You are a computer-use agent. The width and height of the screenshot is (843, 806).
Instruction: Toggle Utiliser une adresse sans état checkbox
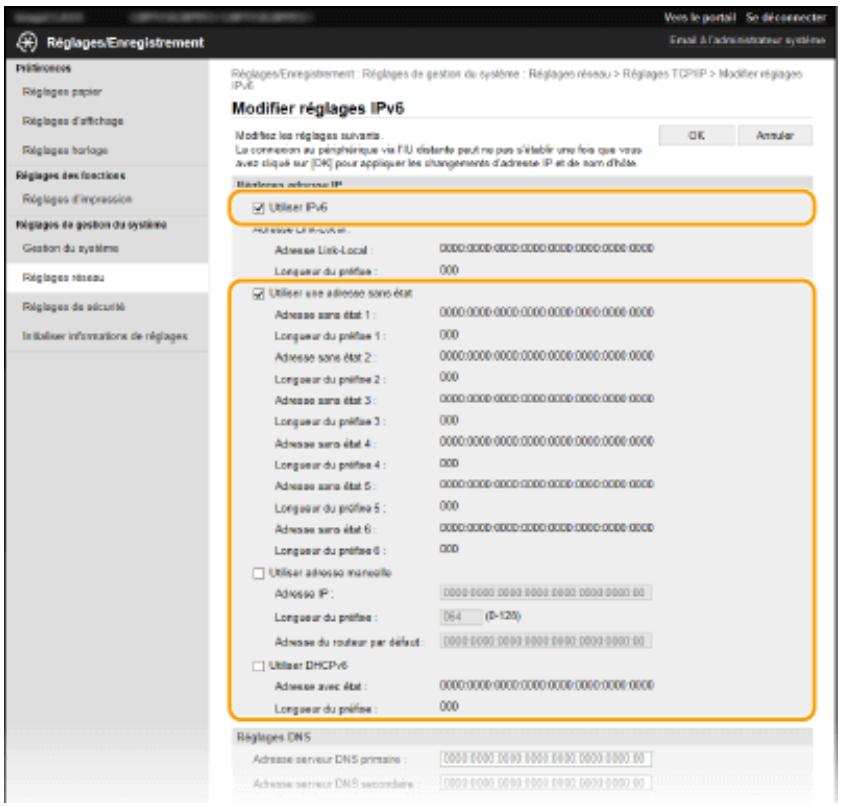[259, 294]
